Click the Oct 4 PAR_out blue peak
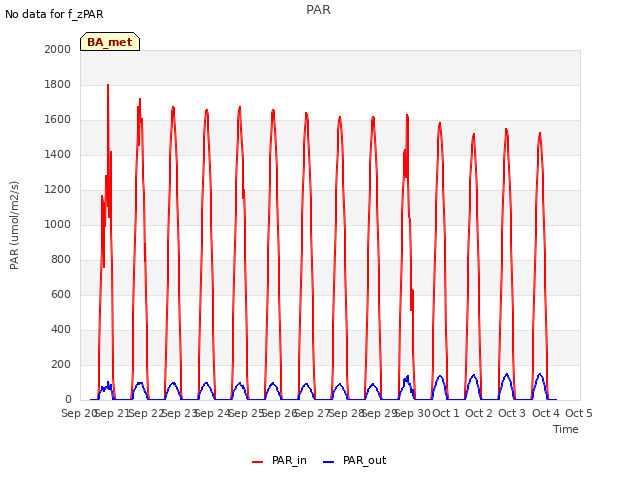 coord(540,374)
